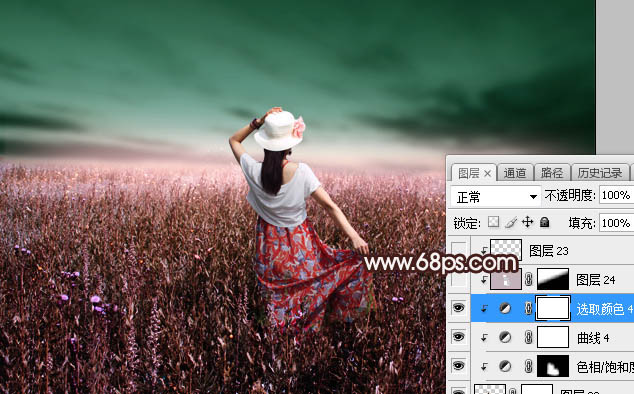
Task: Close the 图层 panel tab with the x
Action: pos(487,174)
